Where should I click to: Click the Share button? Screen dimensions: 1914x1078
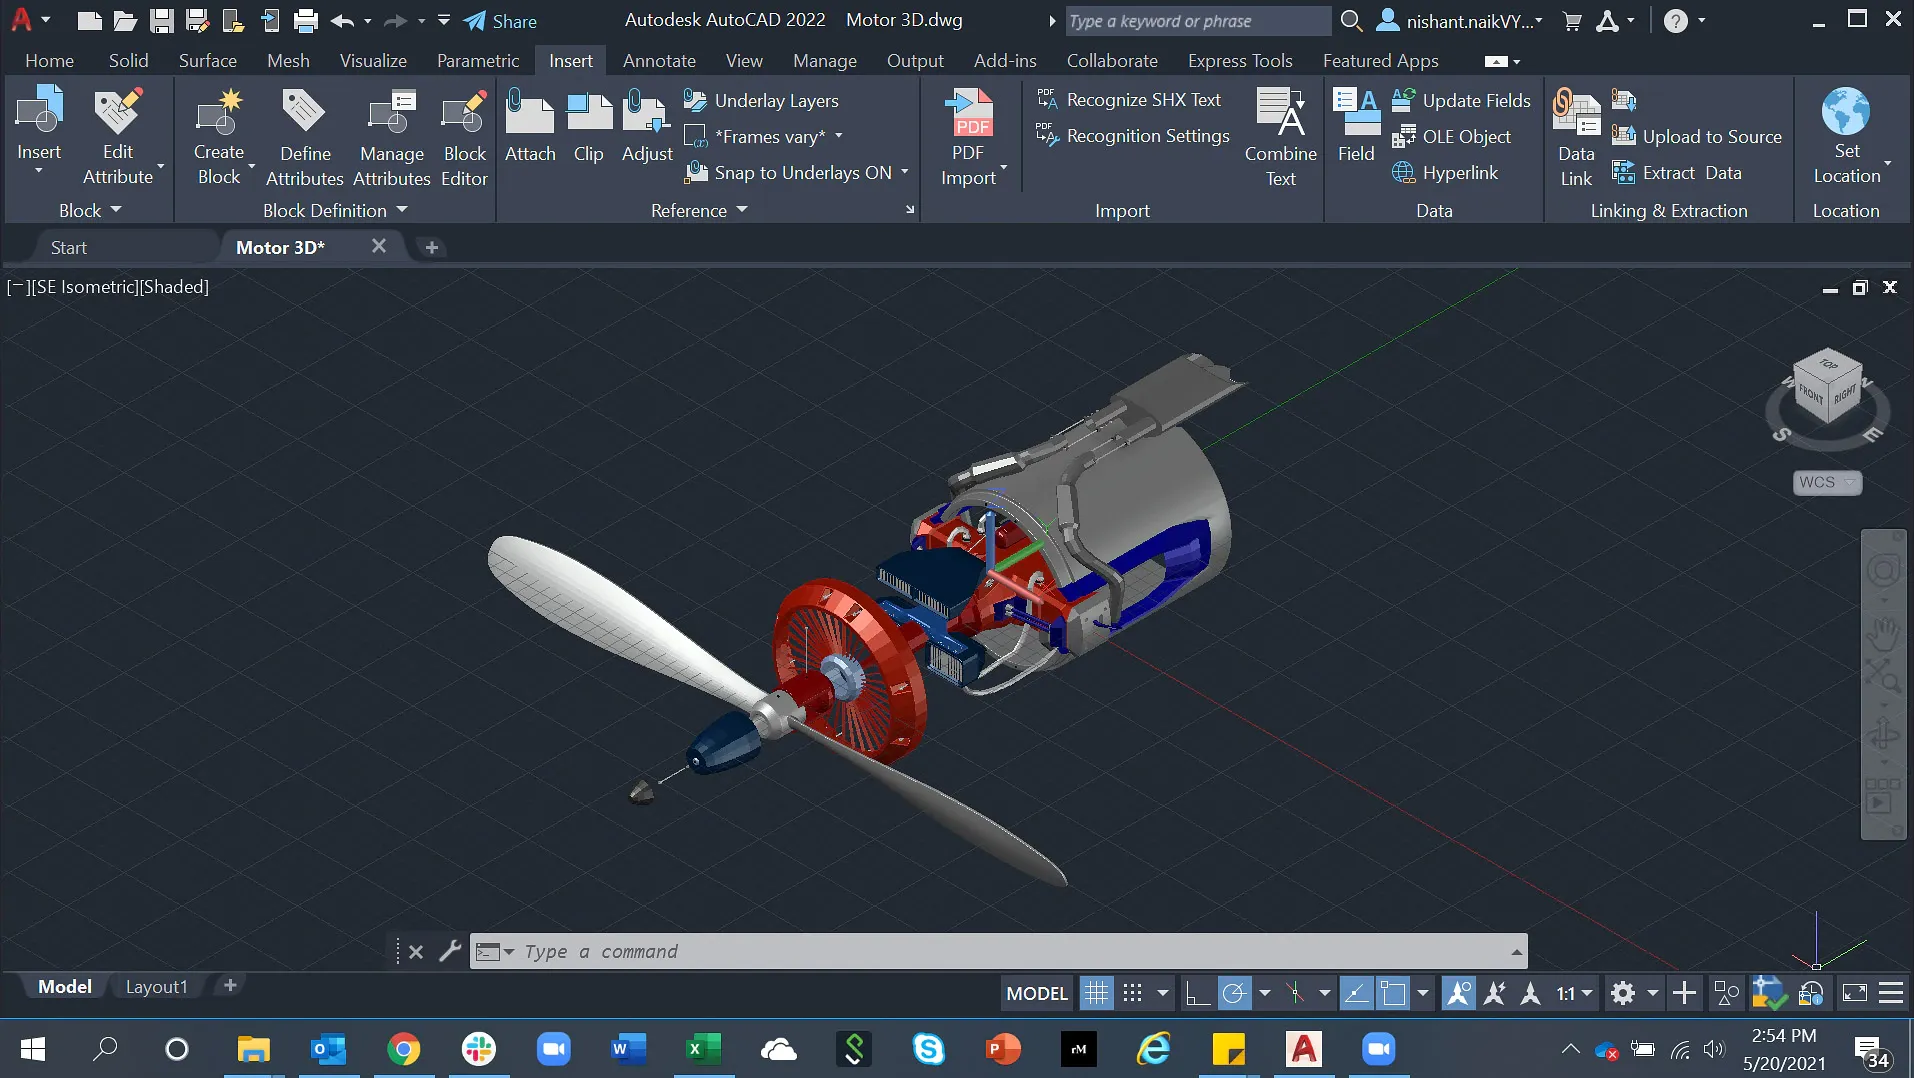[x=500, y=20]
